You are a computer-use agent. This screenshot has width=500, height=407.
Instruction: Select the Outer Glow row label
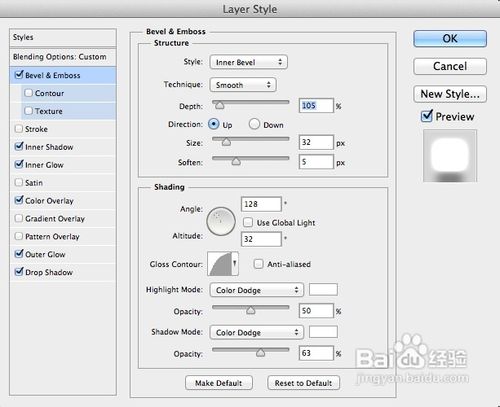45,254
